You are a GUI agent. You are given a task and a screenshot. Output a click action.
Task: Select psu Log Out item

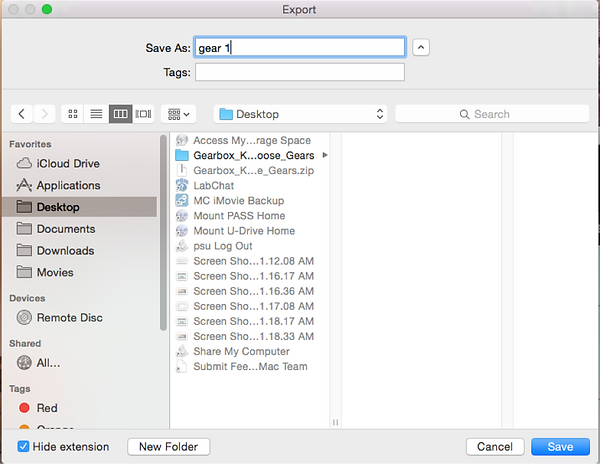(x=249, y=246)
